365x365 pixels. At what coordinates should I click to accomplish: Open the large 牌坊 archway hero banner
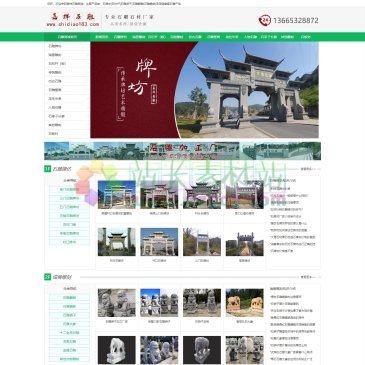(x=204, y=90)
